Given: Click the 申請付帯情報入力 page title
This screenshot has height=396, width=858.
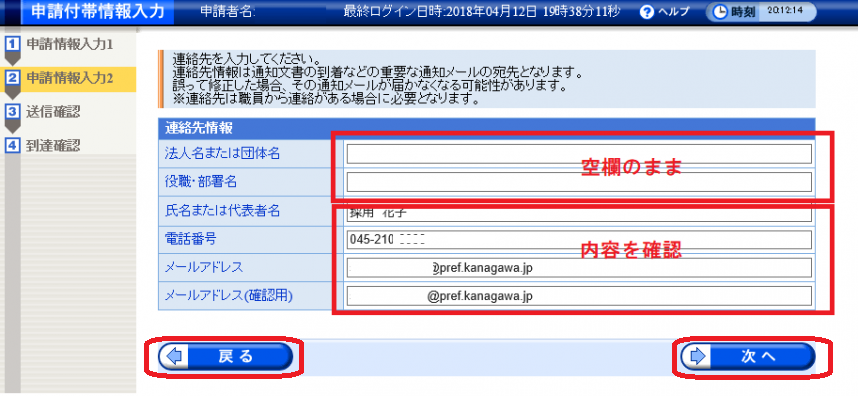Looking at the screenshot, I should pyautogui.click(x=98, y=12).
